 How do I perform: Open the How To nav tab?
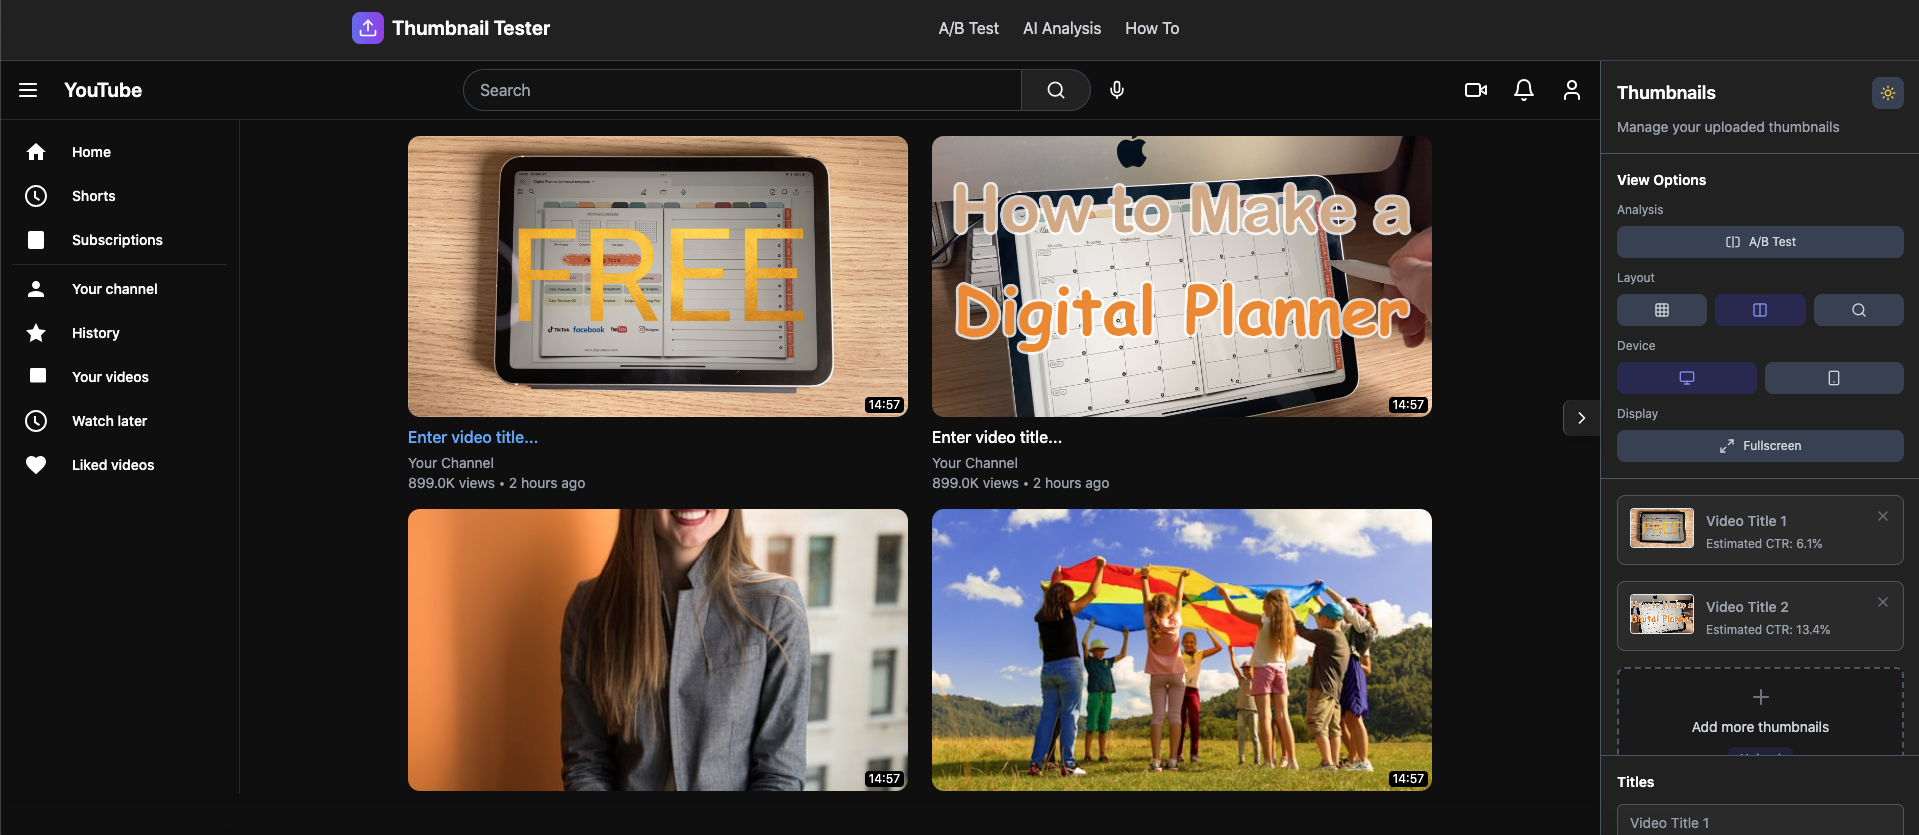pos(1152,29)
